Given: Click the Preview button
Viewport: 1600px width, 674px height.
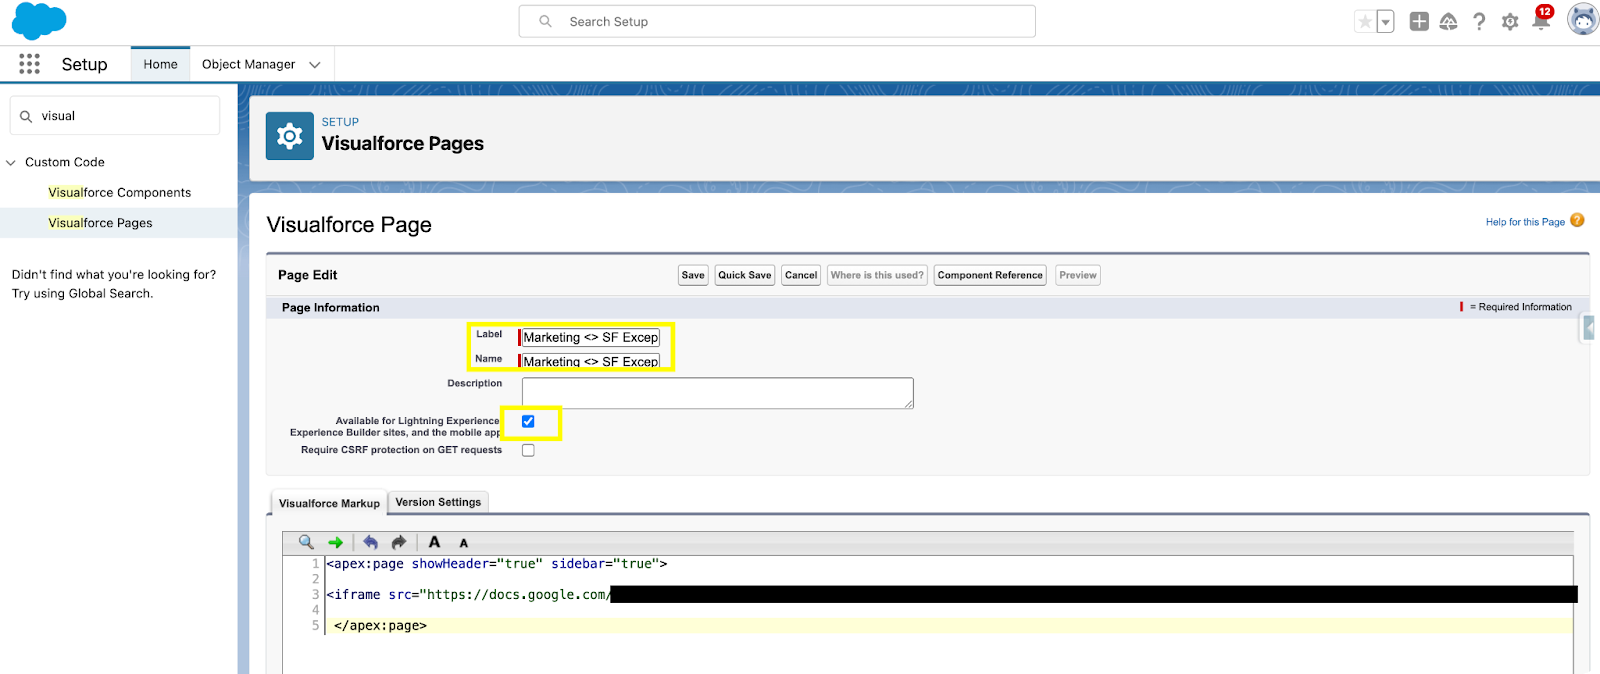Looking at the screenshot, I should point(1078,275).
